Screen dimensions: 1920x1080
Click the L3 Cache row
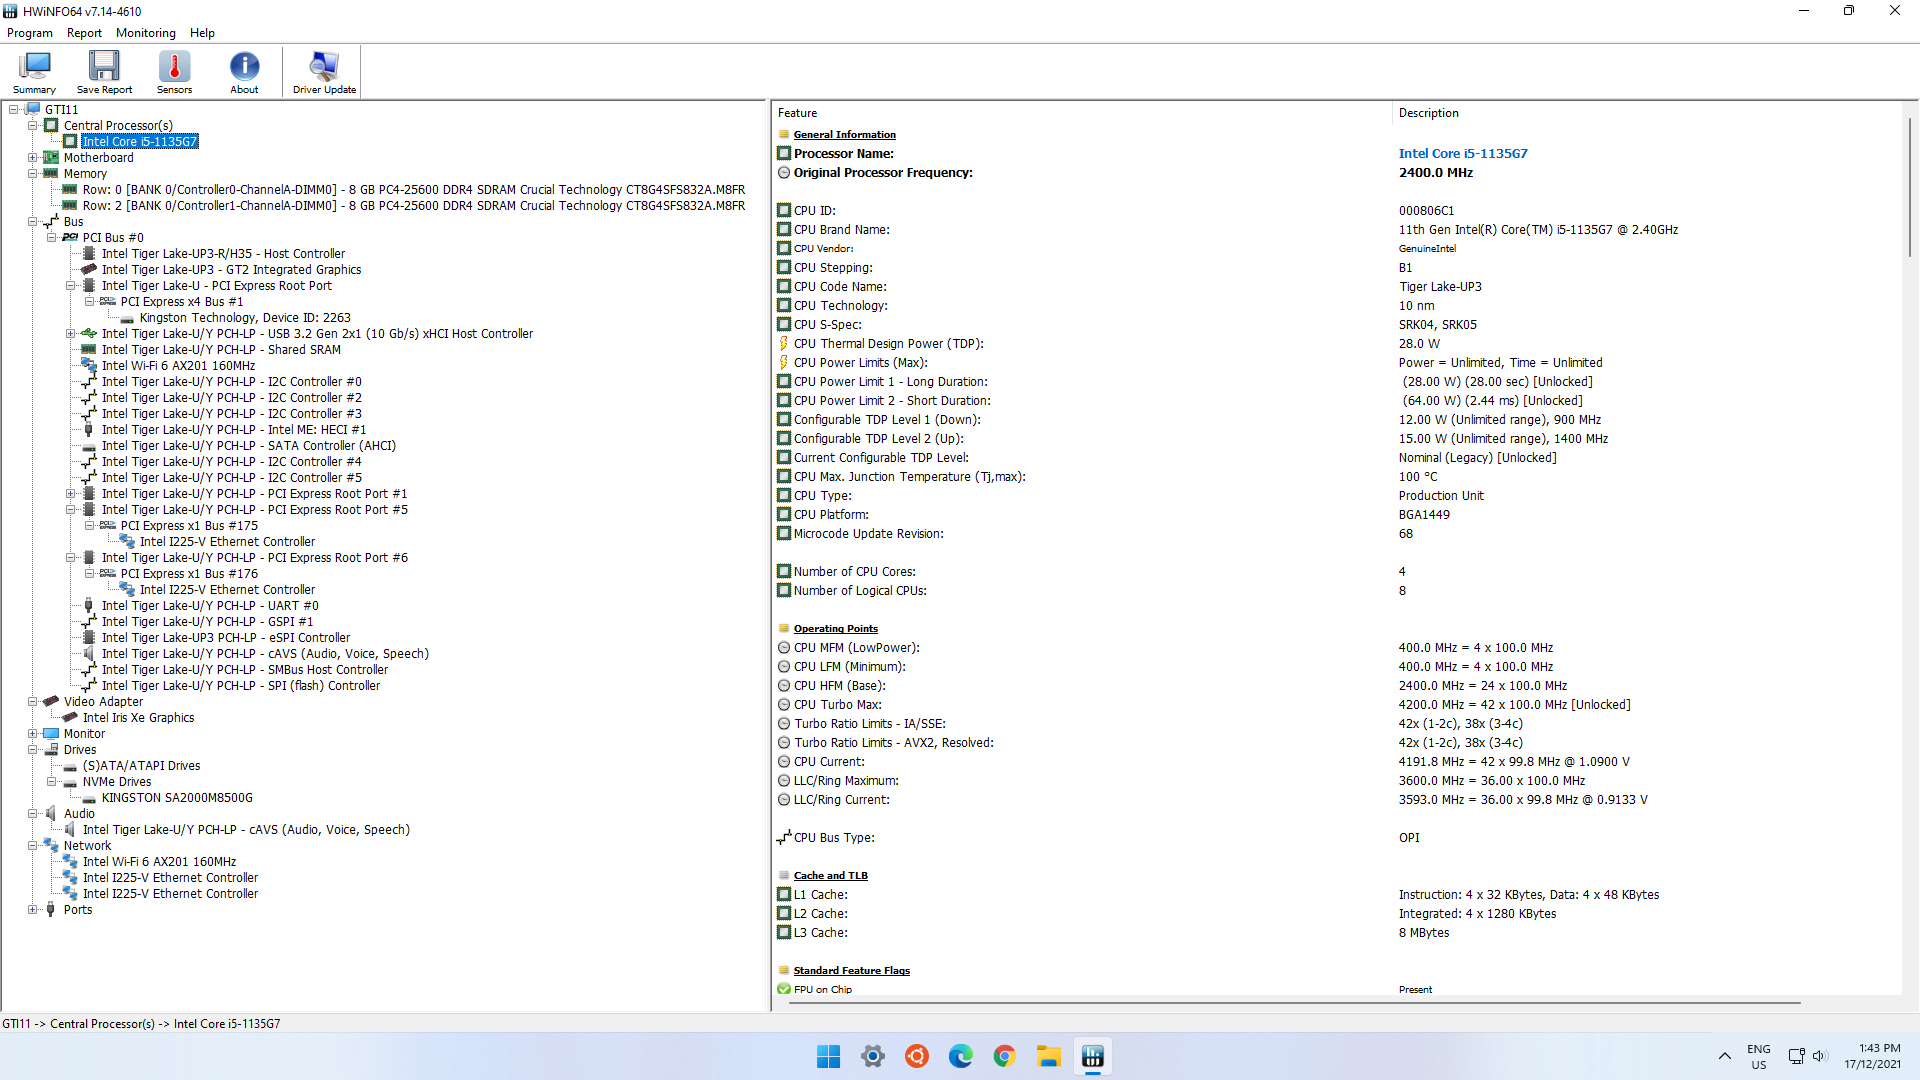[1338, 932]
